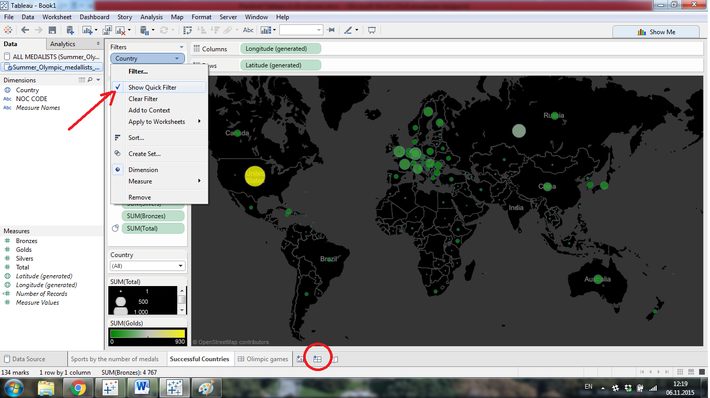This screenshot has height=398, width=710.
Task: Click the SUM(Total) legend scrollbar down arrow
Action: coord(182,310)
